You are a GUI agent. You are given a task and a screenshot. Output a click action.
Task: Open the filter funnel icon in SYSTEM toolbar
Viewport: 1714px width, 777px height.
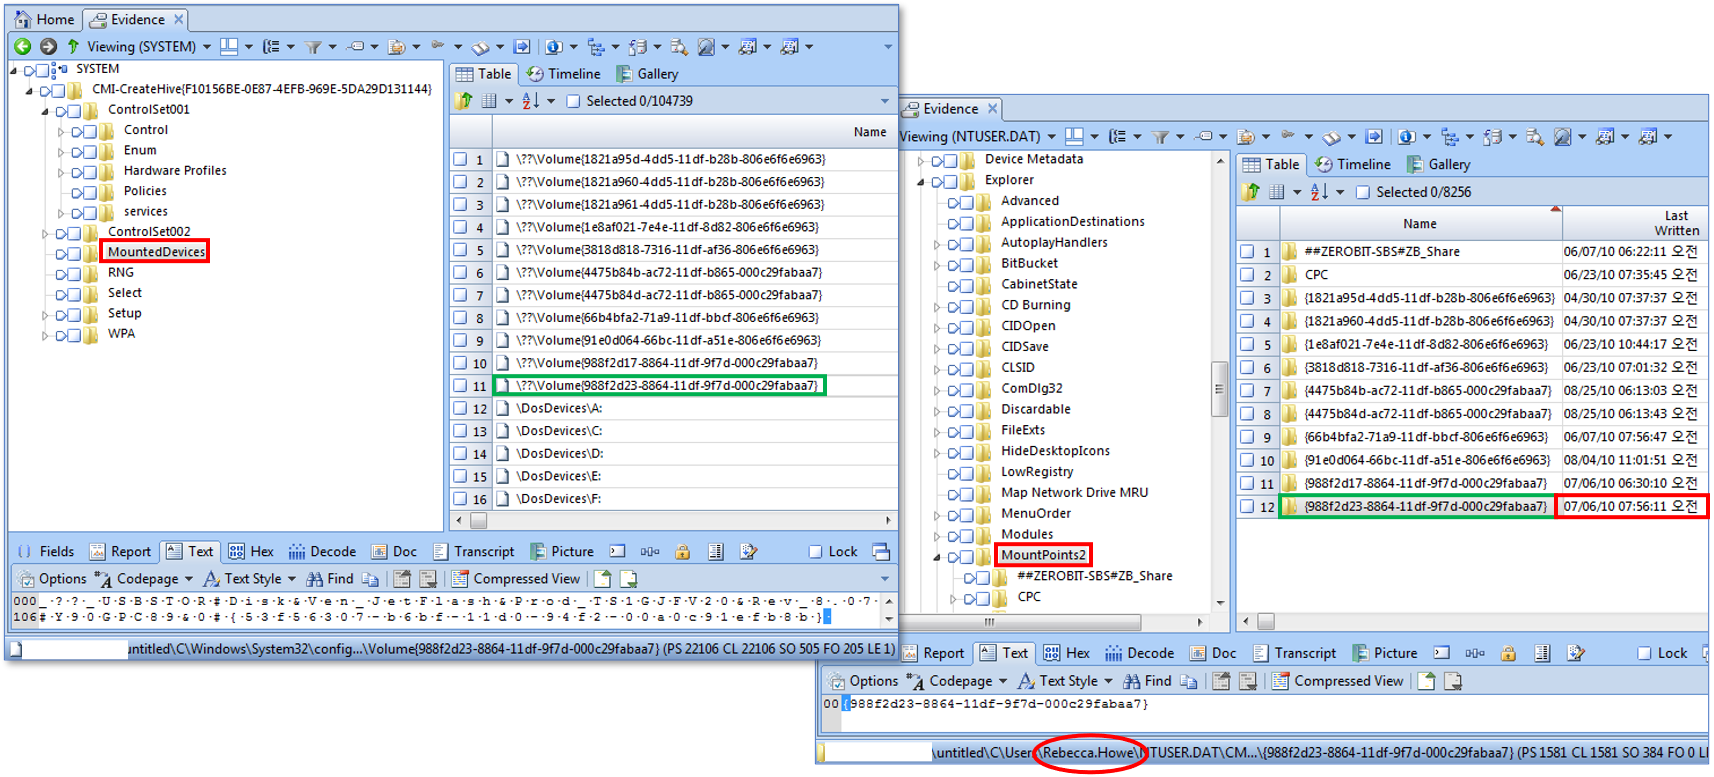(x=314, y=46)
